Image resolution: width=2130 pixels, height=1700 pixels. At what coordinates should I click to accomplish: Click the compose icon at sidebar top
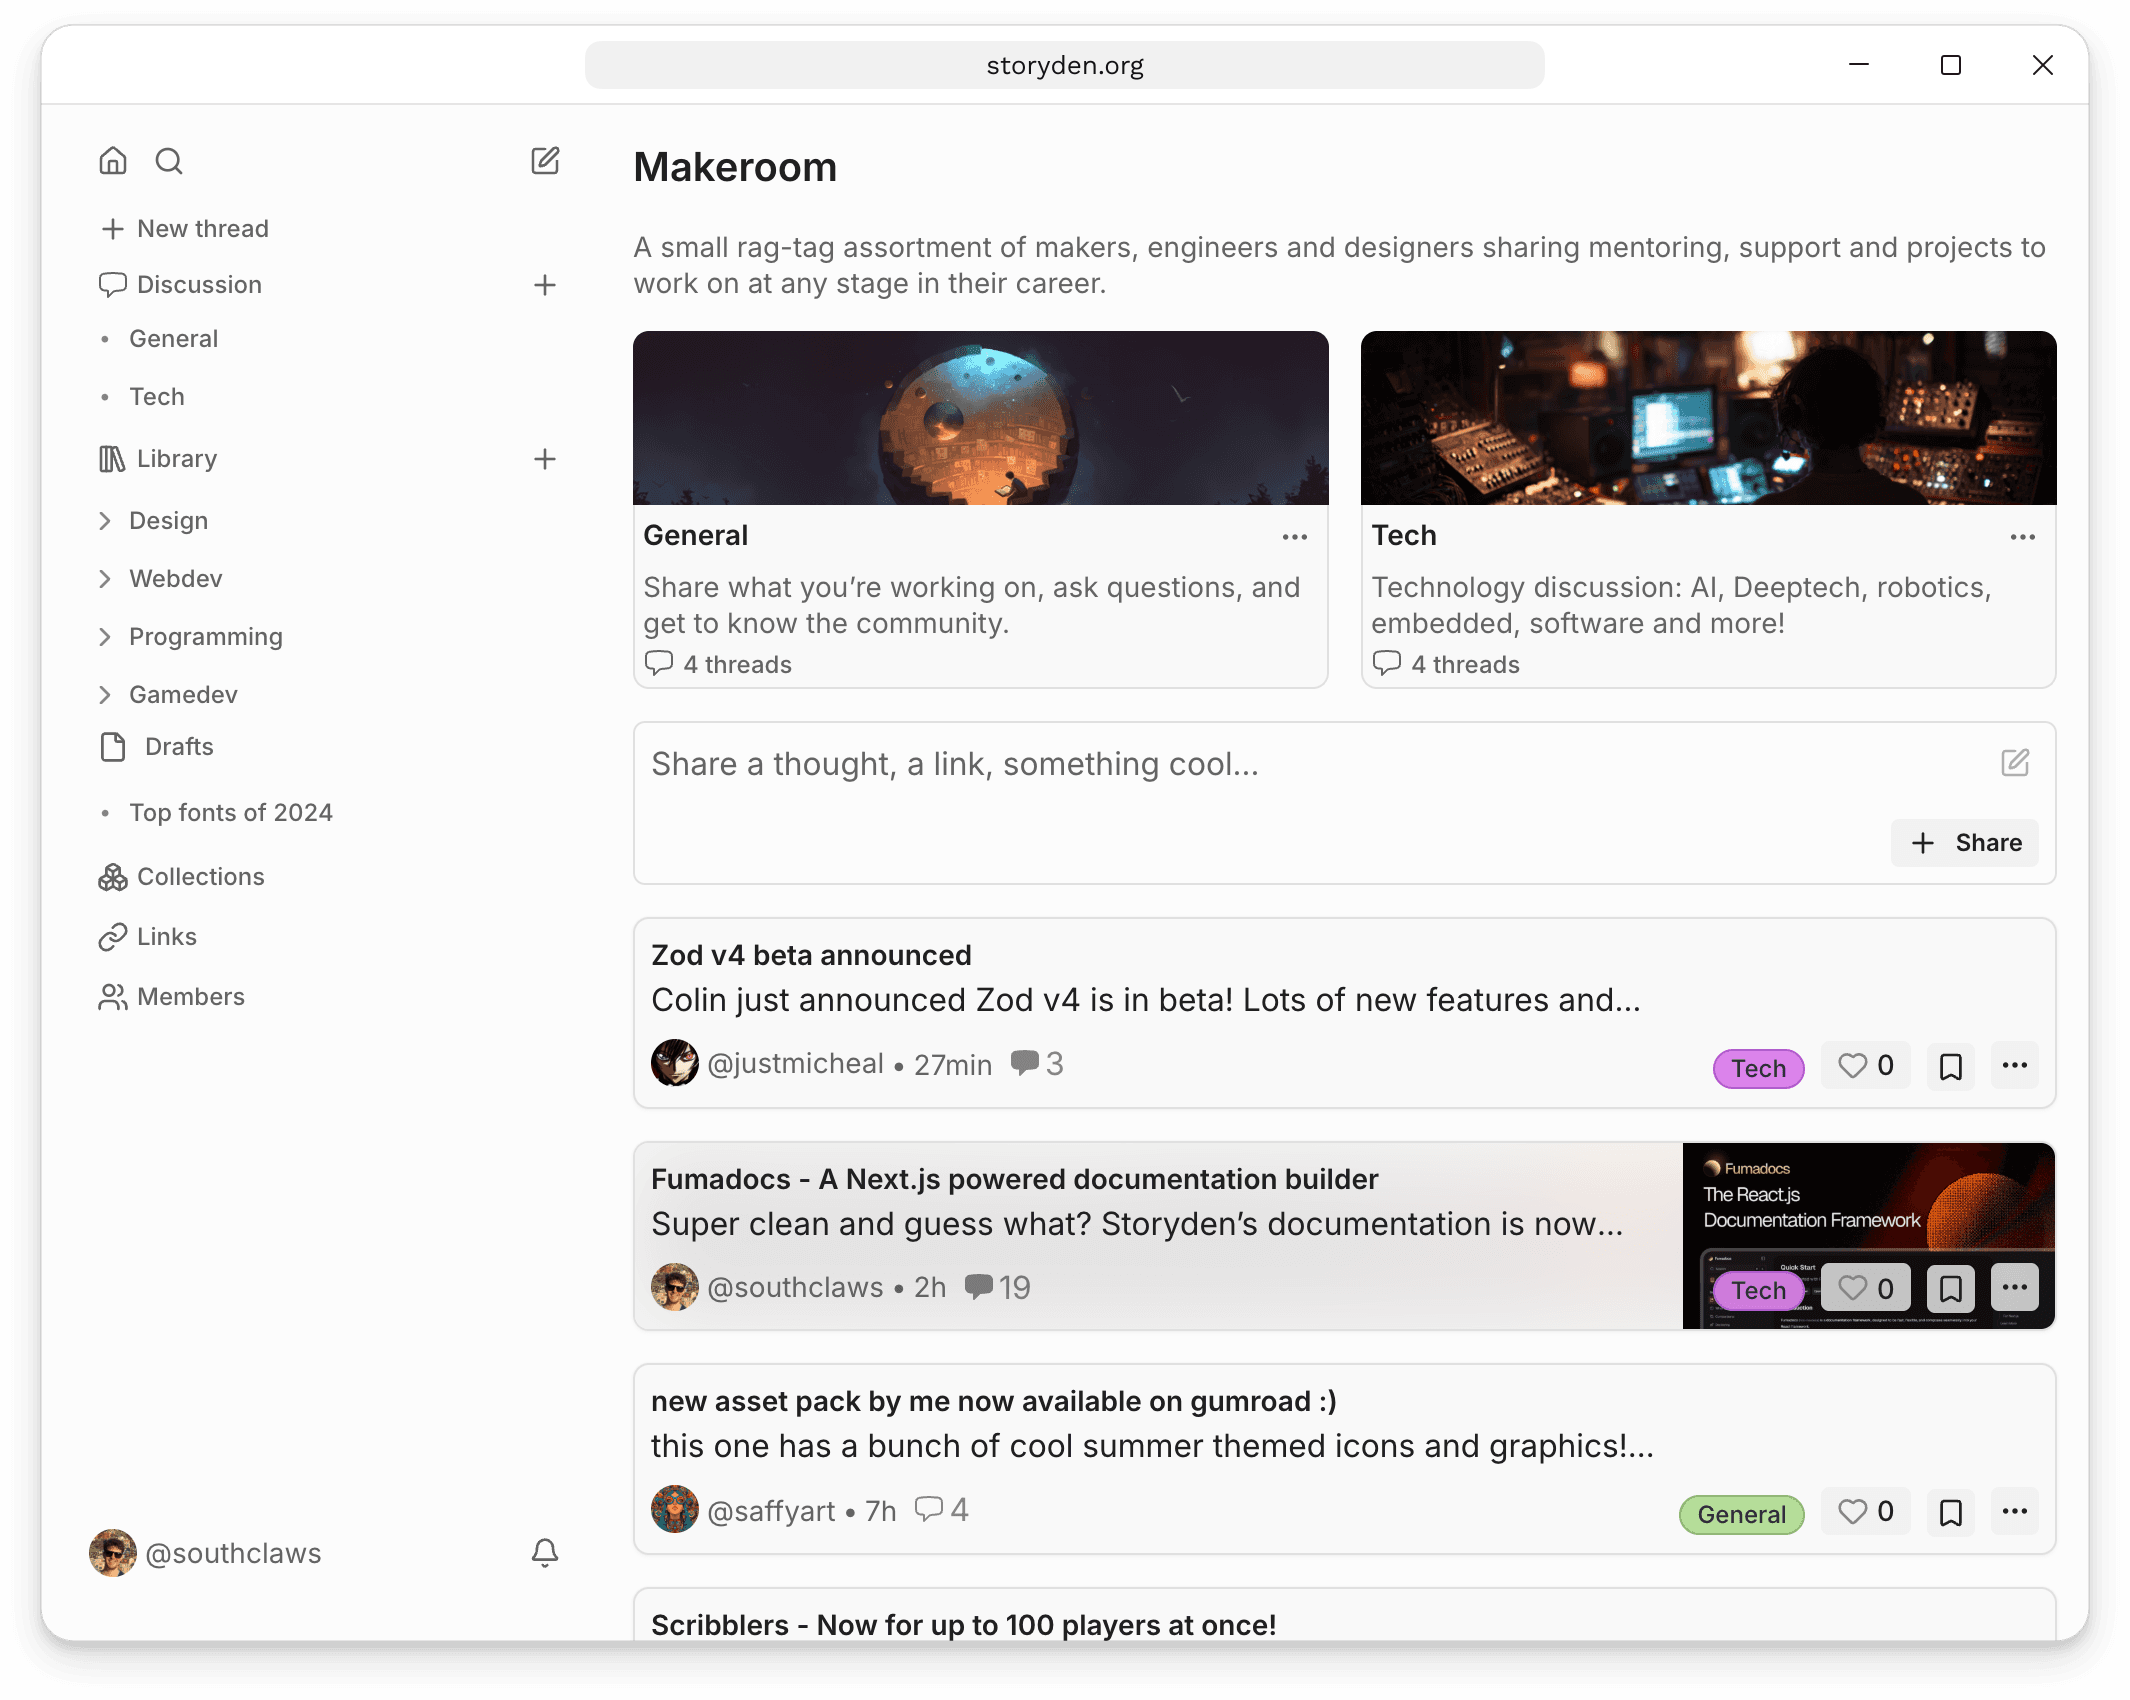coord(545,161)
